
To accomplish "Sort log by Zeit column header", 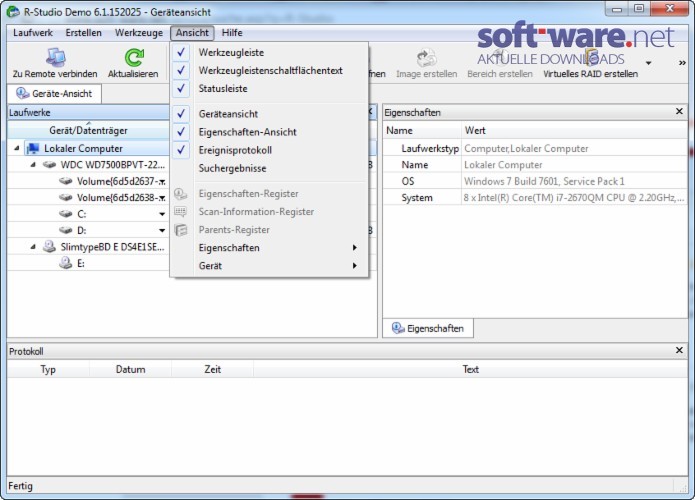I will pyautogui.click(x=212, y=369).
